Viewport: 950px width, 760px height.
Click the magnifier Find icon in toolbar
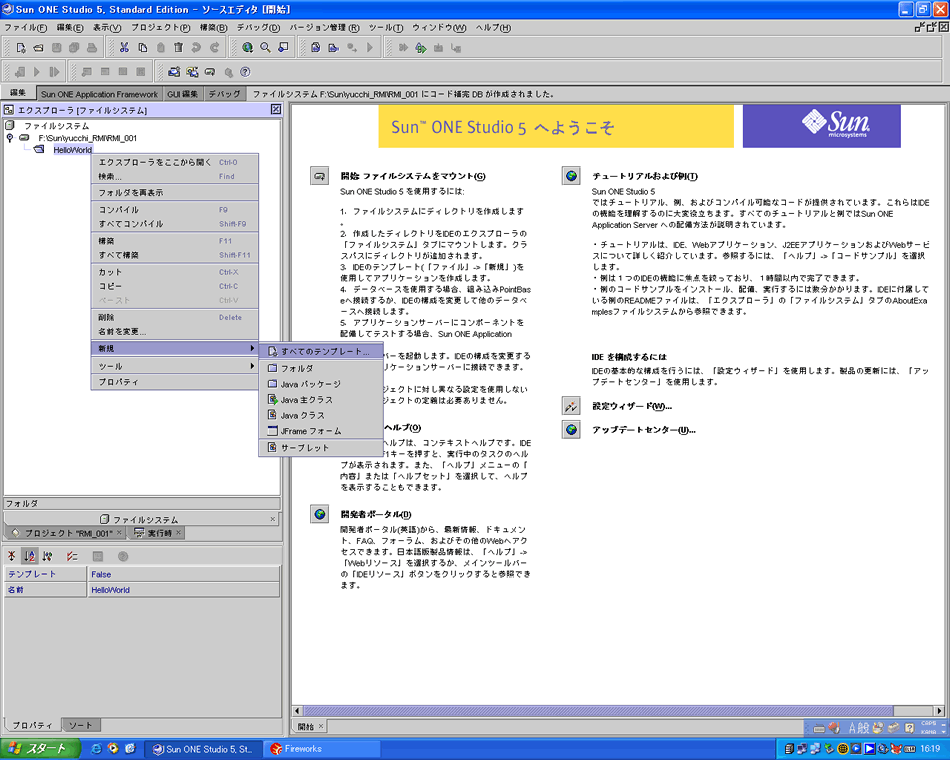[x=265, y=47]
